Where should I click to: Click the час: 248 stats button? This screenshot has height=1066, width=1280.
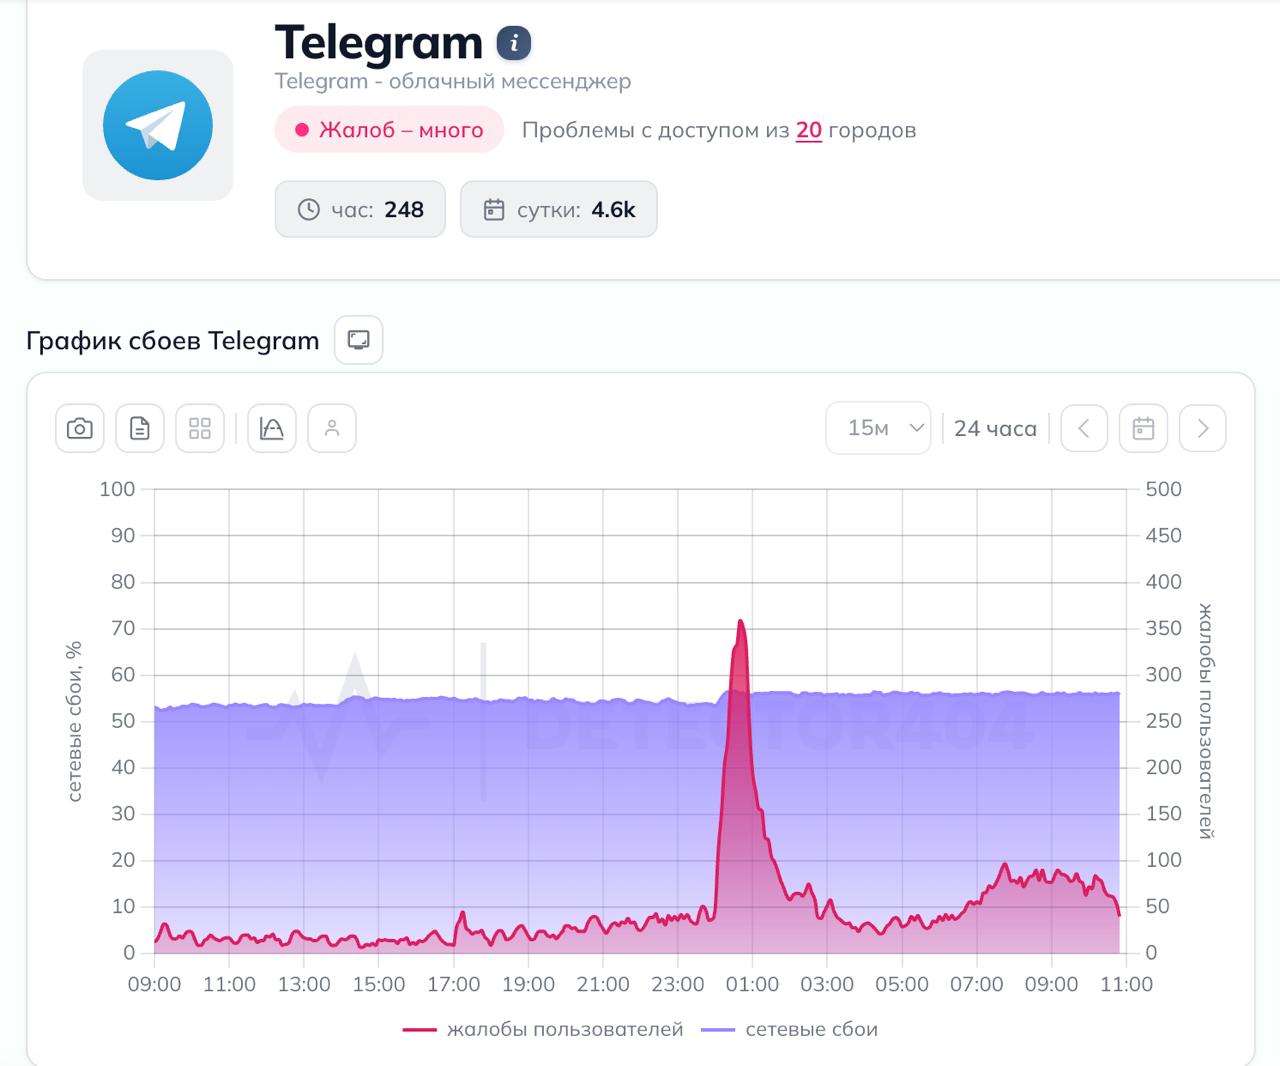[x=360, y=210]
